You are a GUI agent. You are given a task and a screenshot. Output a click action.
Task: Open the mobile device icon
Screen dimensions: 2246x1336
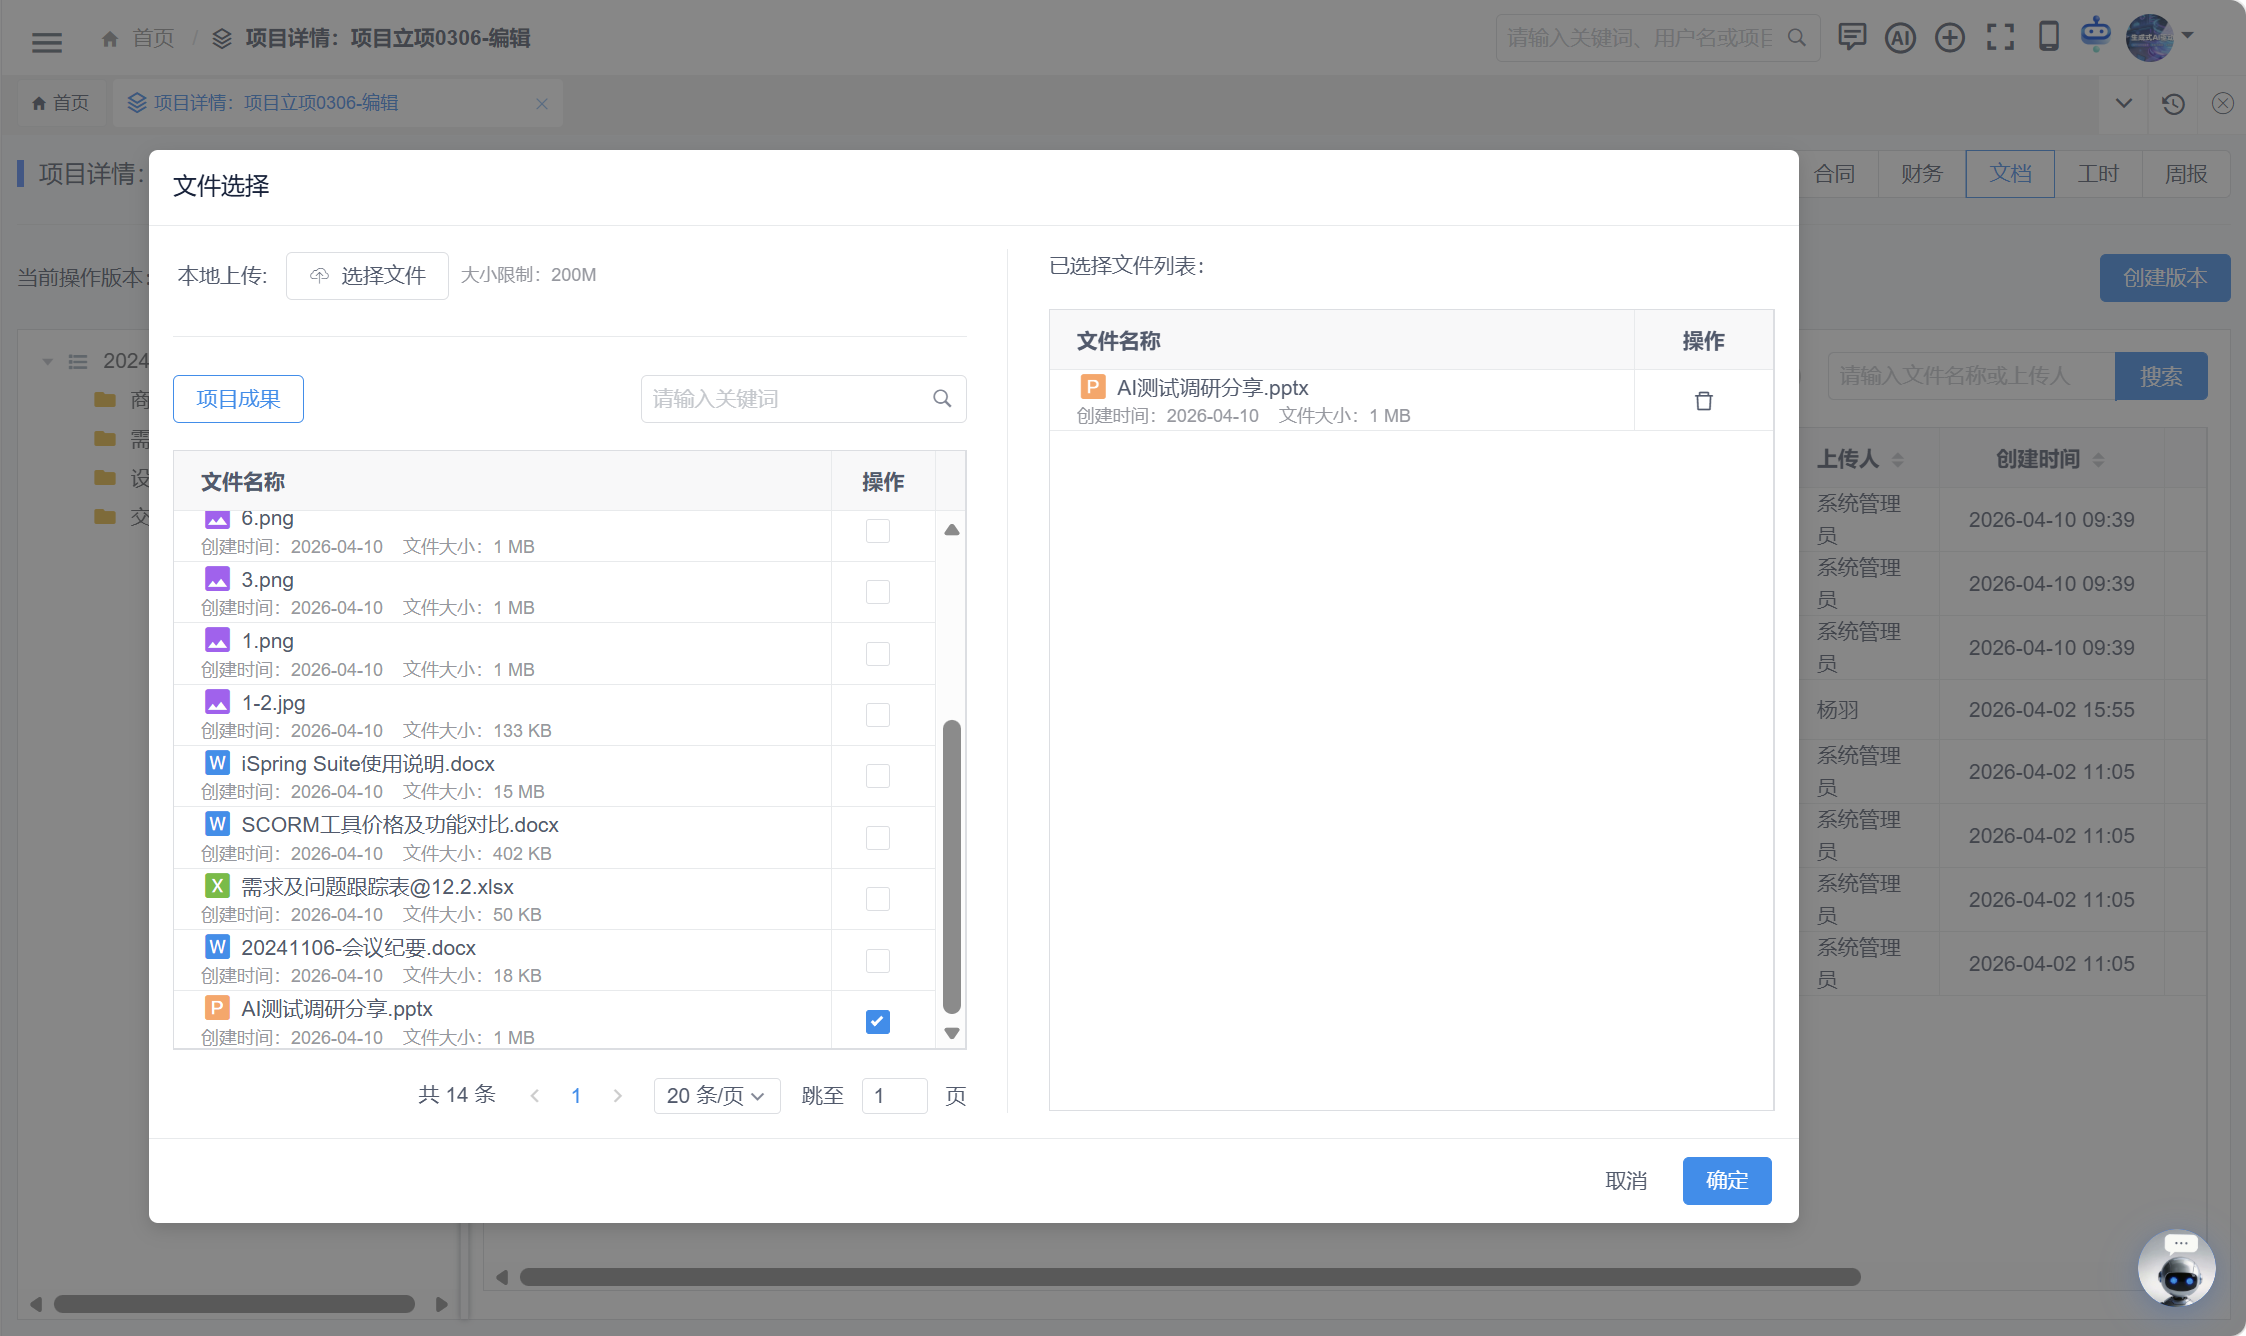click(x=2048, y=36)
